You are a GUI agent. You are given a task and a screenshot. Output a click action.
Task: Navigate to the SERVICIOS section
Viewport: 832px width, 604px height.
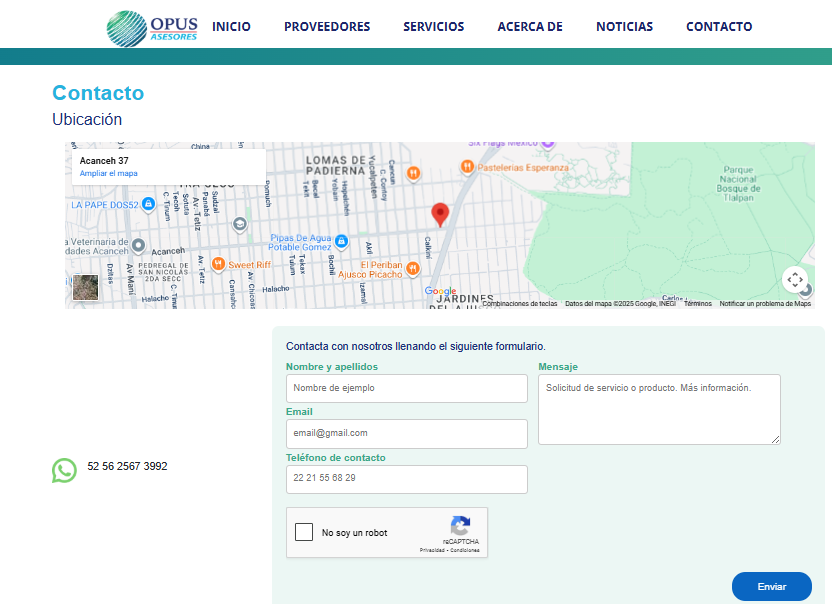pos(434,27)
